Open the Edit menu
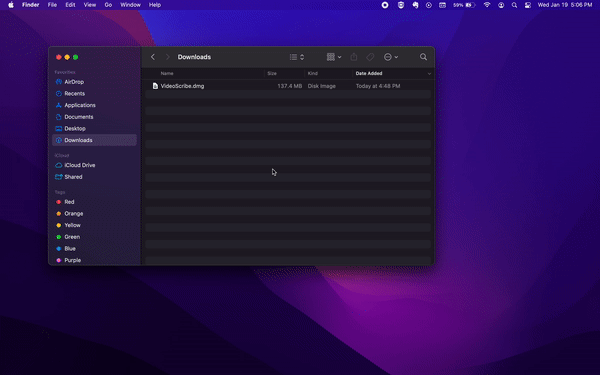Image resolution: width=600 pixels, height=375 pixels. click(x=70, y=5)
